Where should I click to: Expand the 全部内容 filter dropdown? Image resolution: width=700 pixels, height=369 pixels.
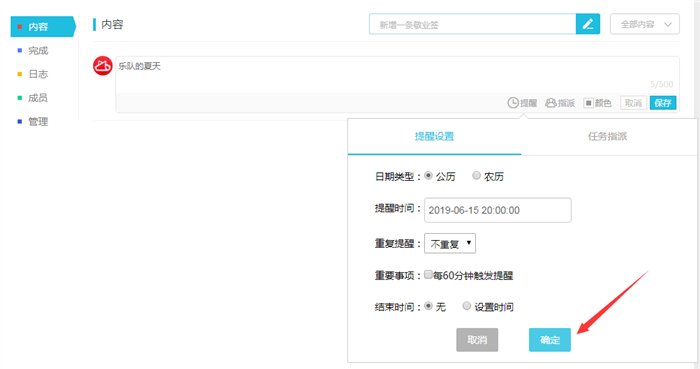pos(645,24)
